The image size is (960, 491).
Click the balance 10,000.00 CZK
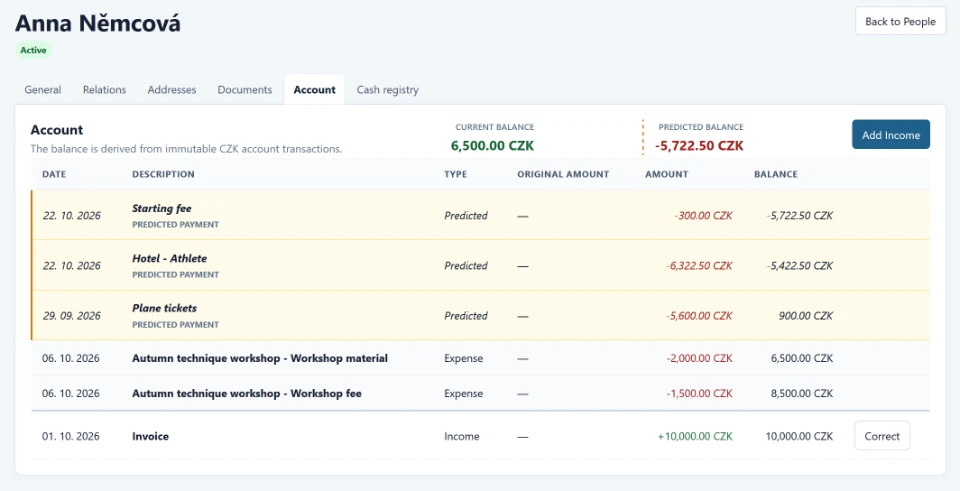click(800, 437)
